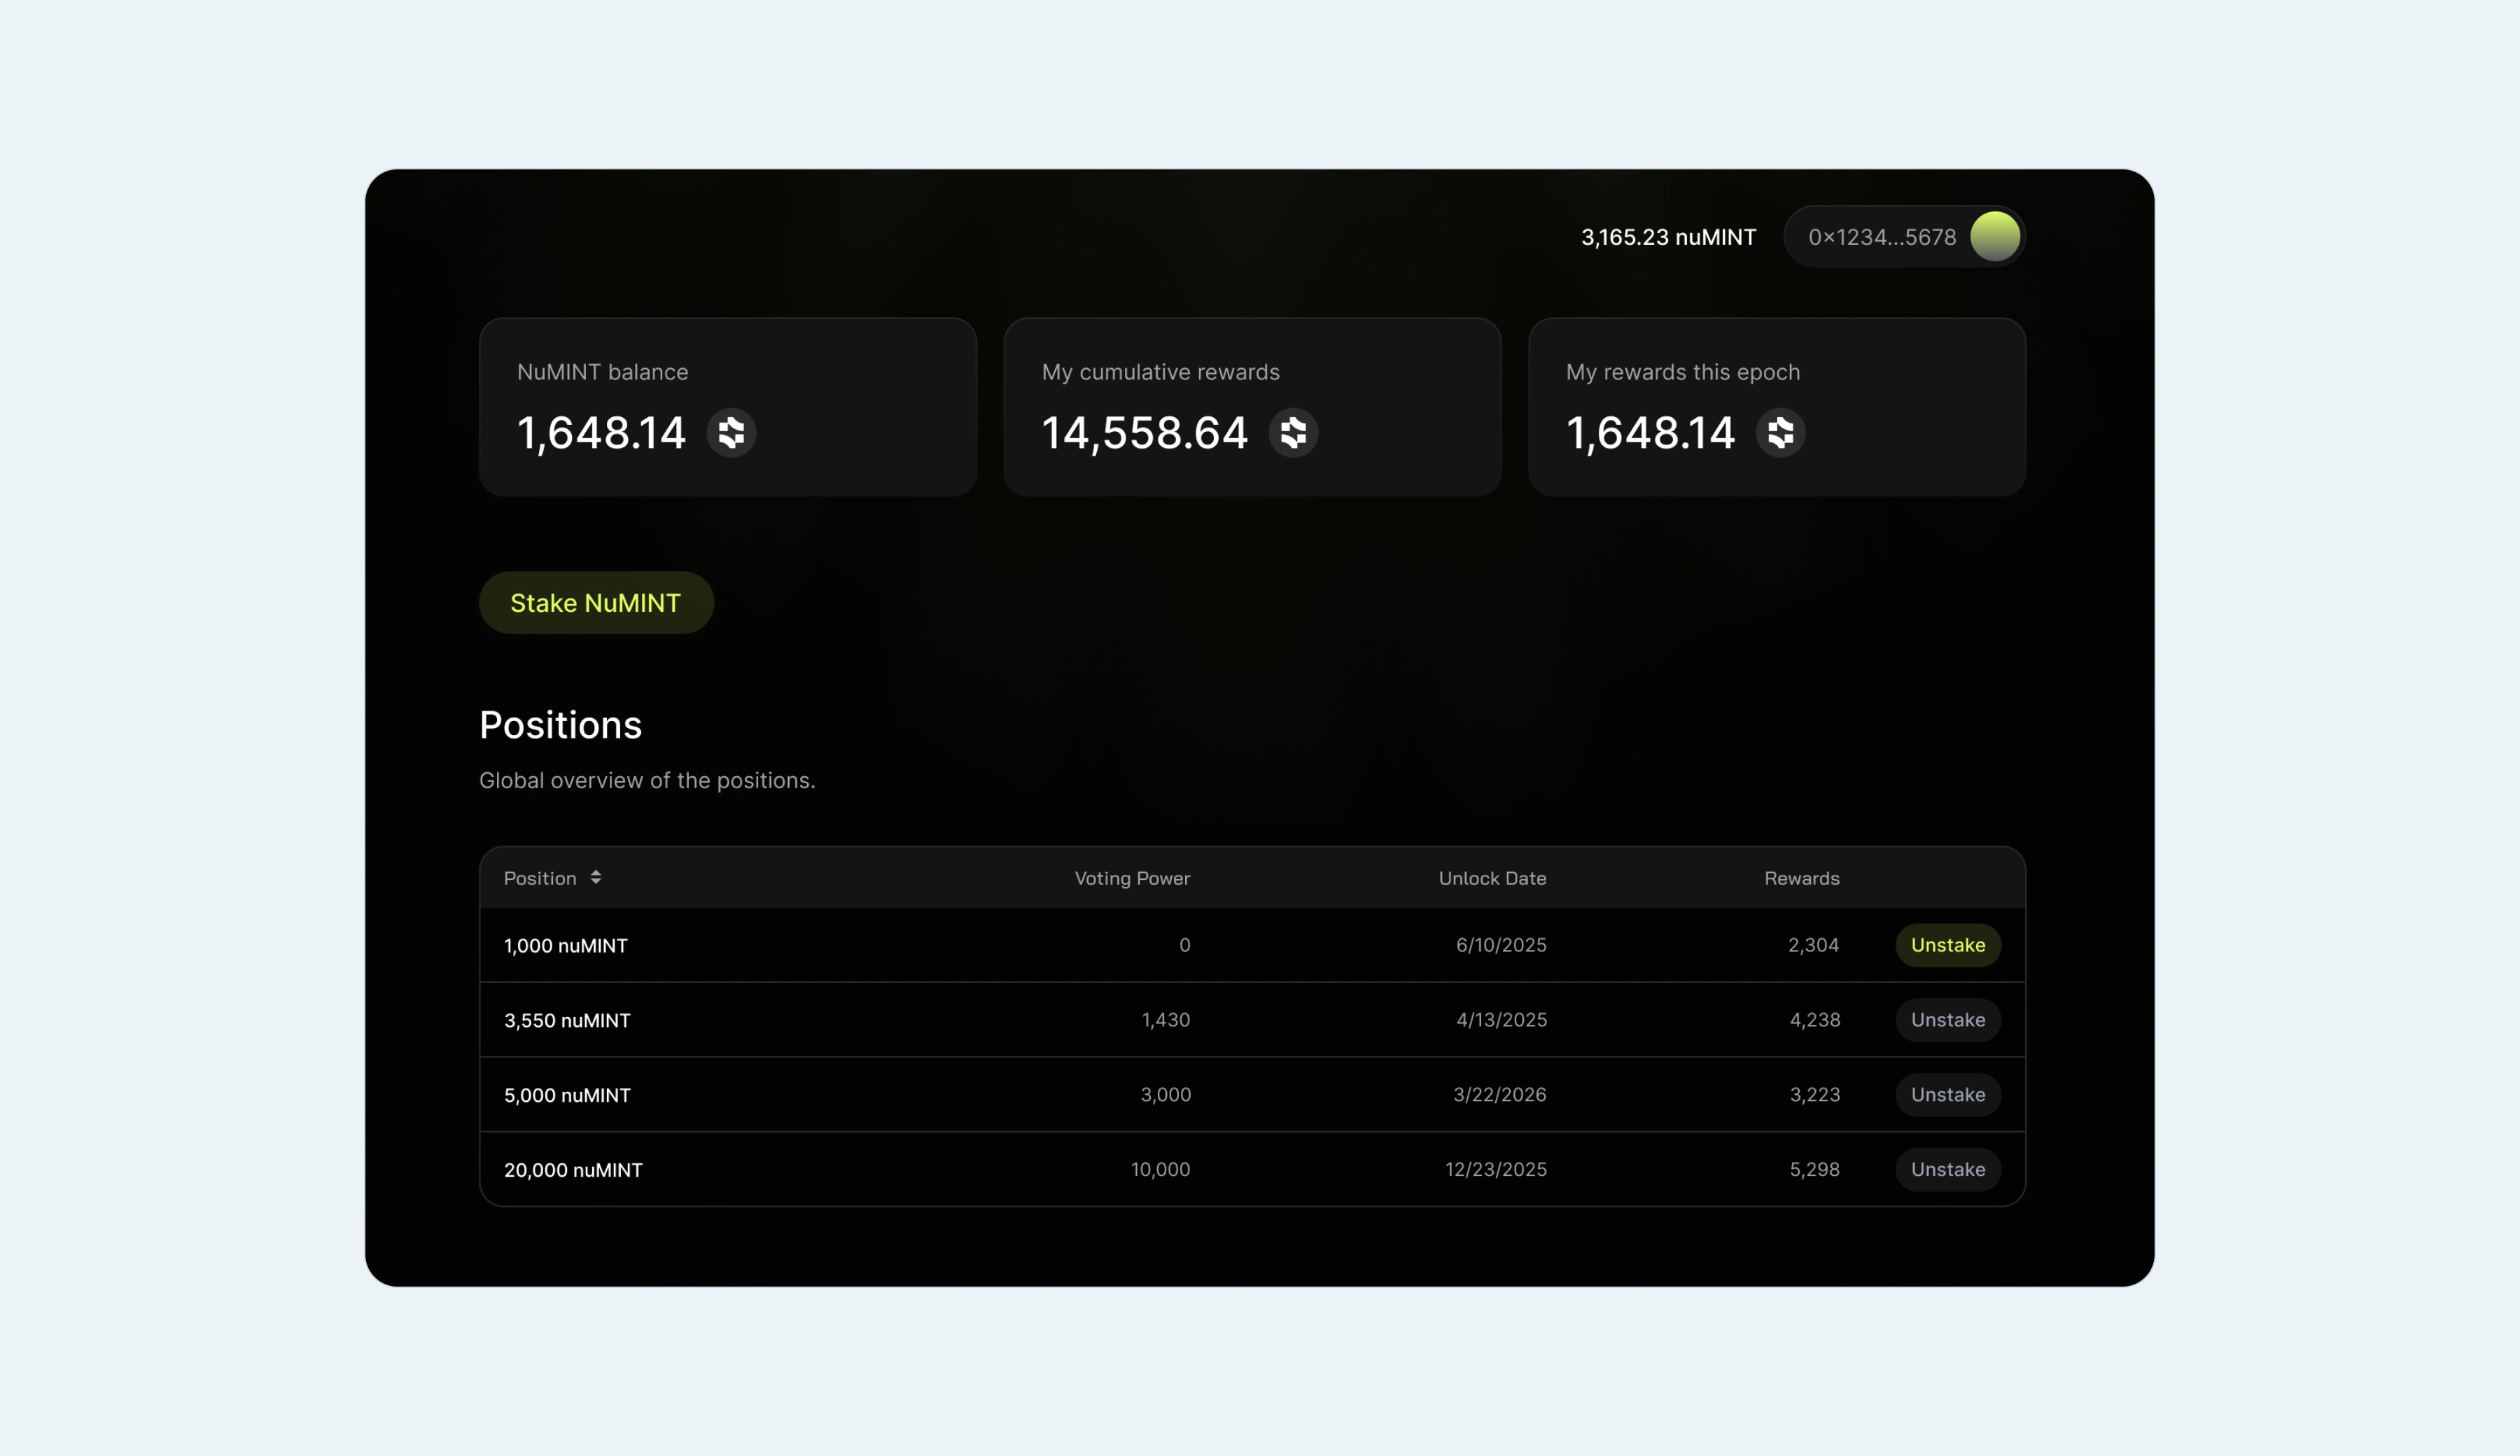Click the 10,000 voting power value
Screen dimensions: 2520x1456
[x=1161, y=1169]
